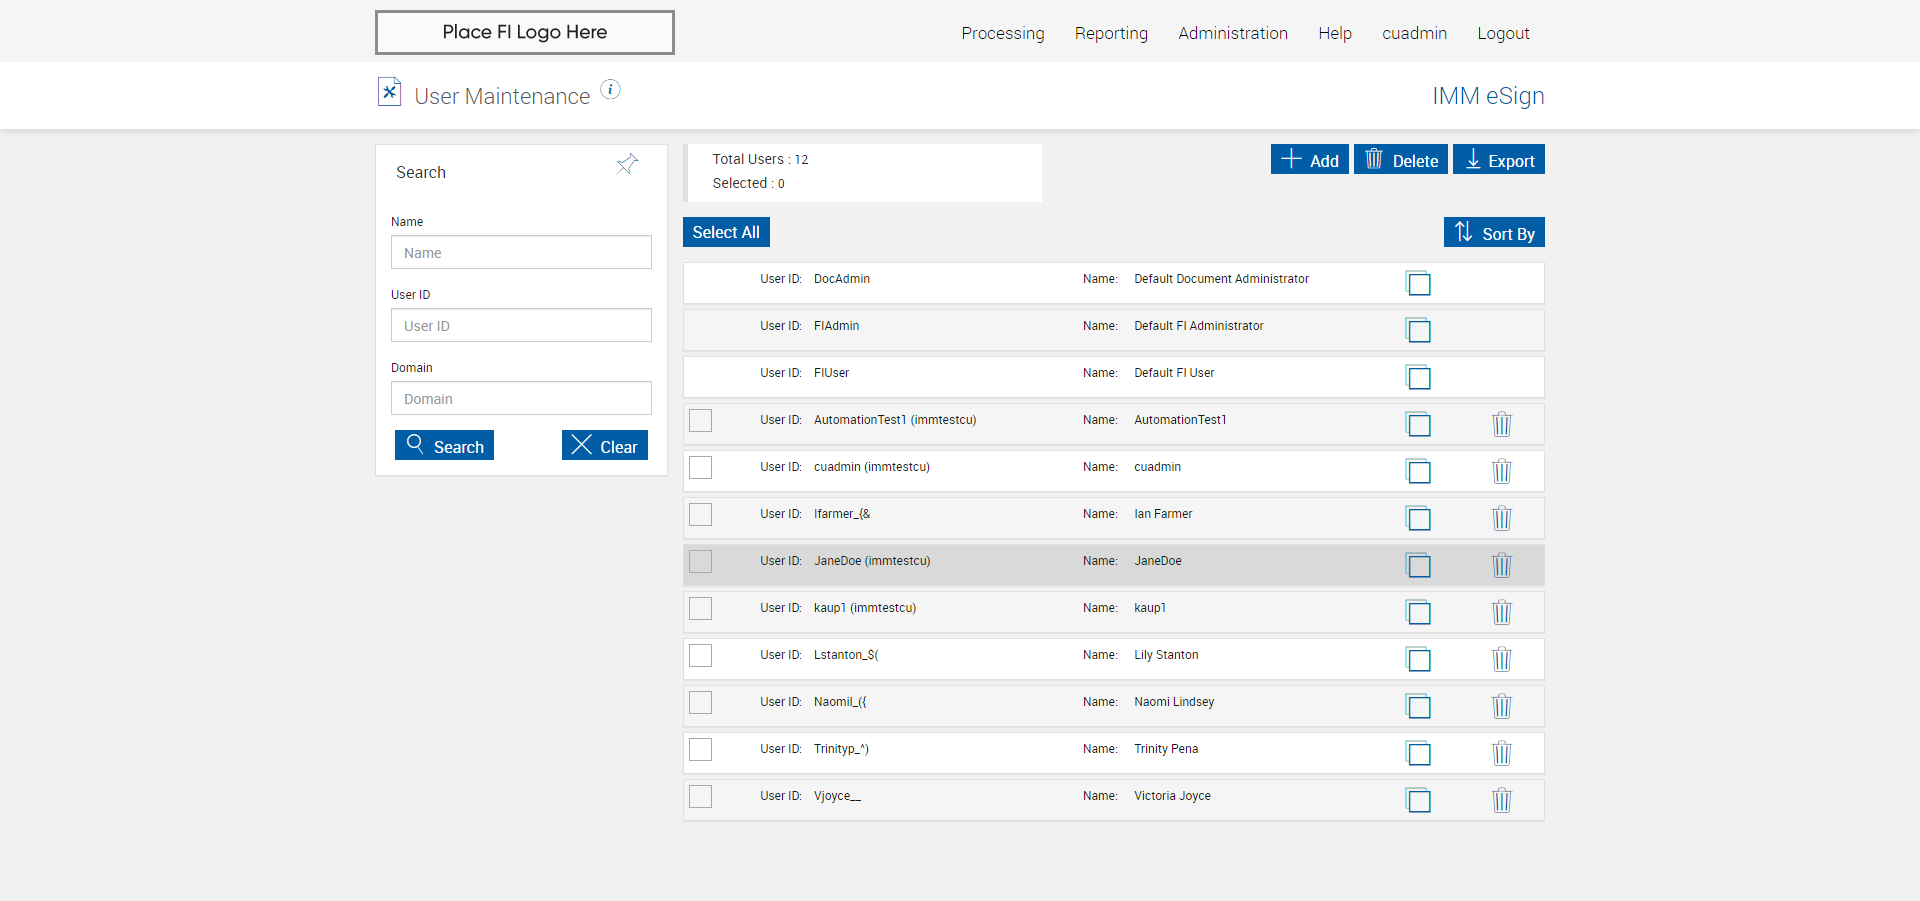Open details icon for DocAdmin user
This screenshot has width=1920, height=901.
1418,283
